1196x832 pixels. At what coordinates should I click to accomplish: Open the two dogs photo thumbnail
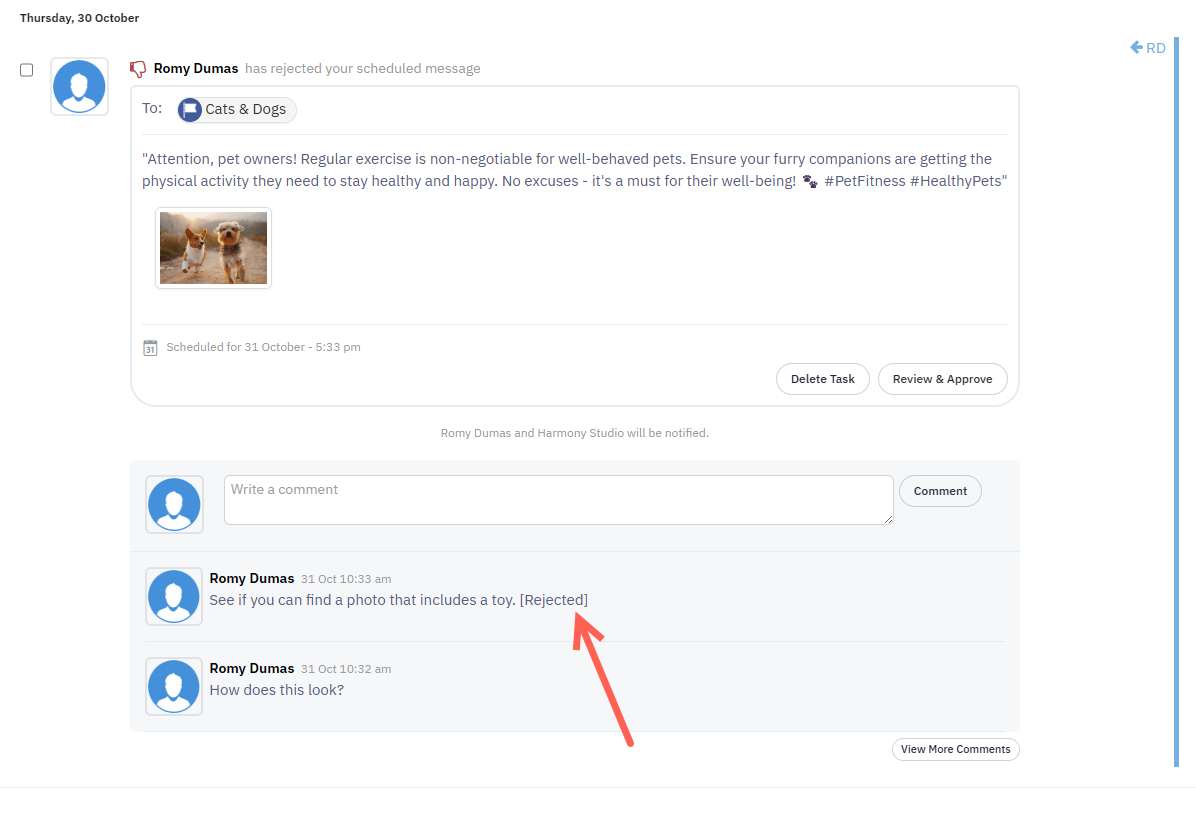pyautogui.click(x=213, y=248)
